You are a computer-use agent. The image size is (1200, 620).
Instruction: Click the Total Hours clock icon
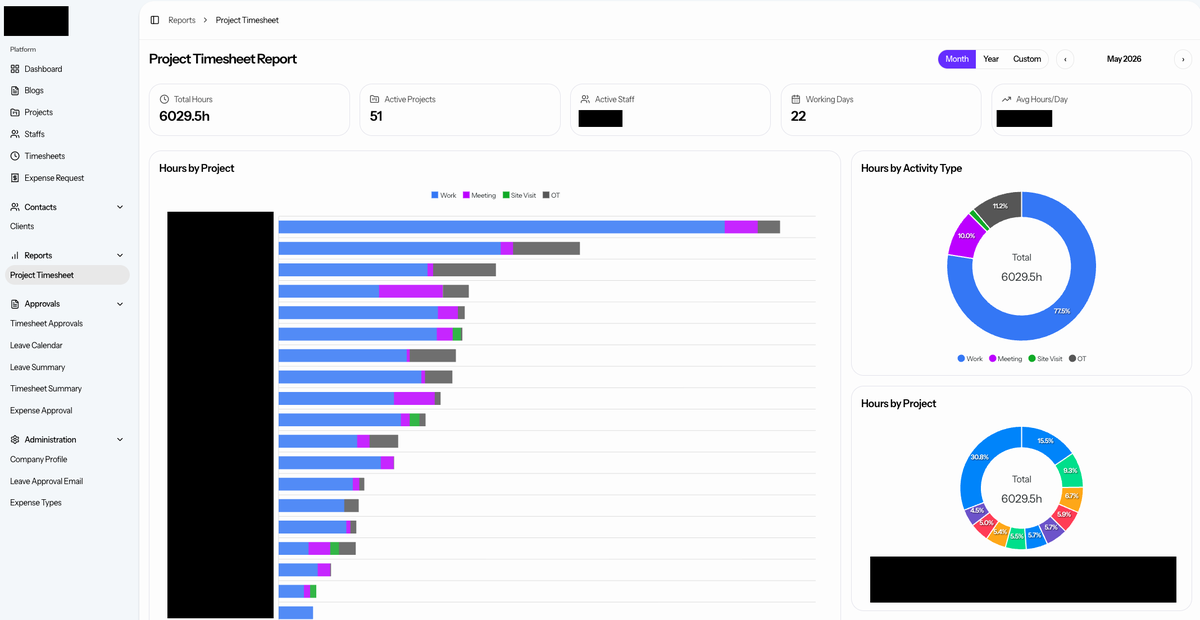pyautogui.click(x=164, y=99)
